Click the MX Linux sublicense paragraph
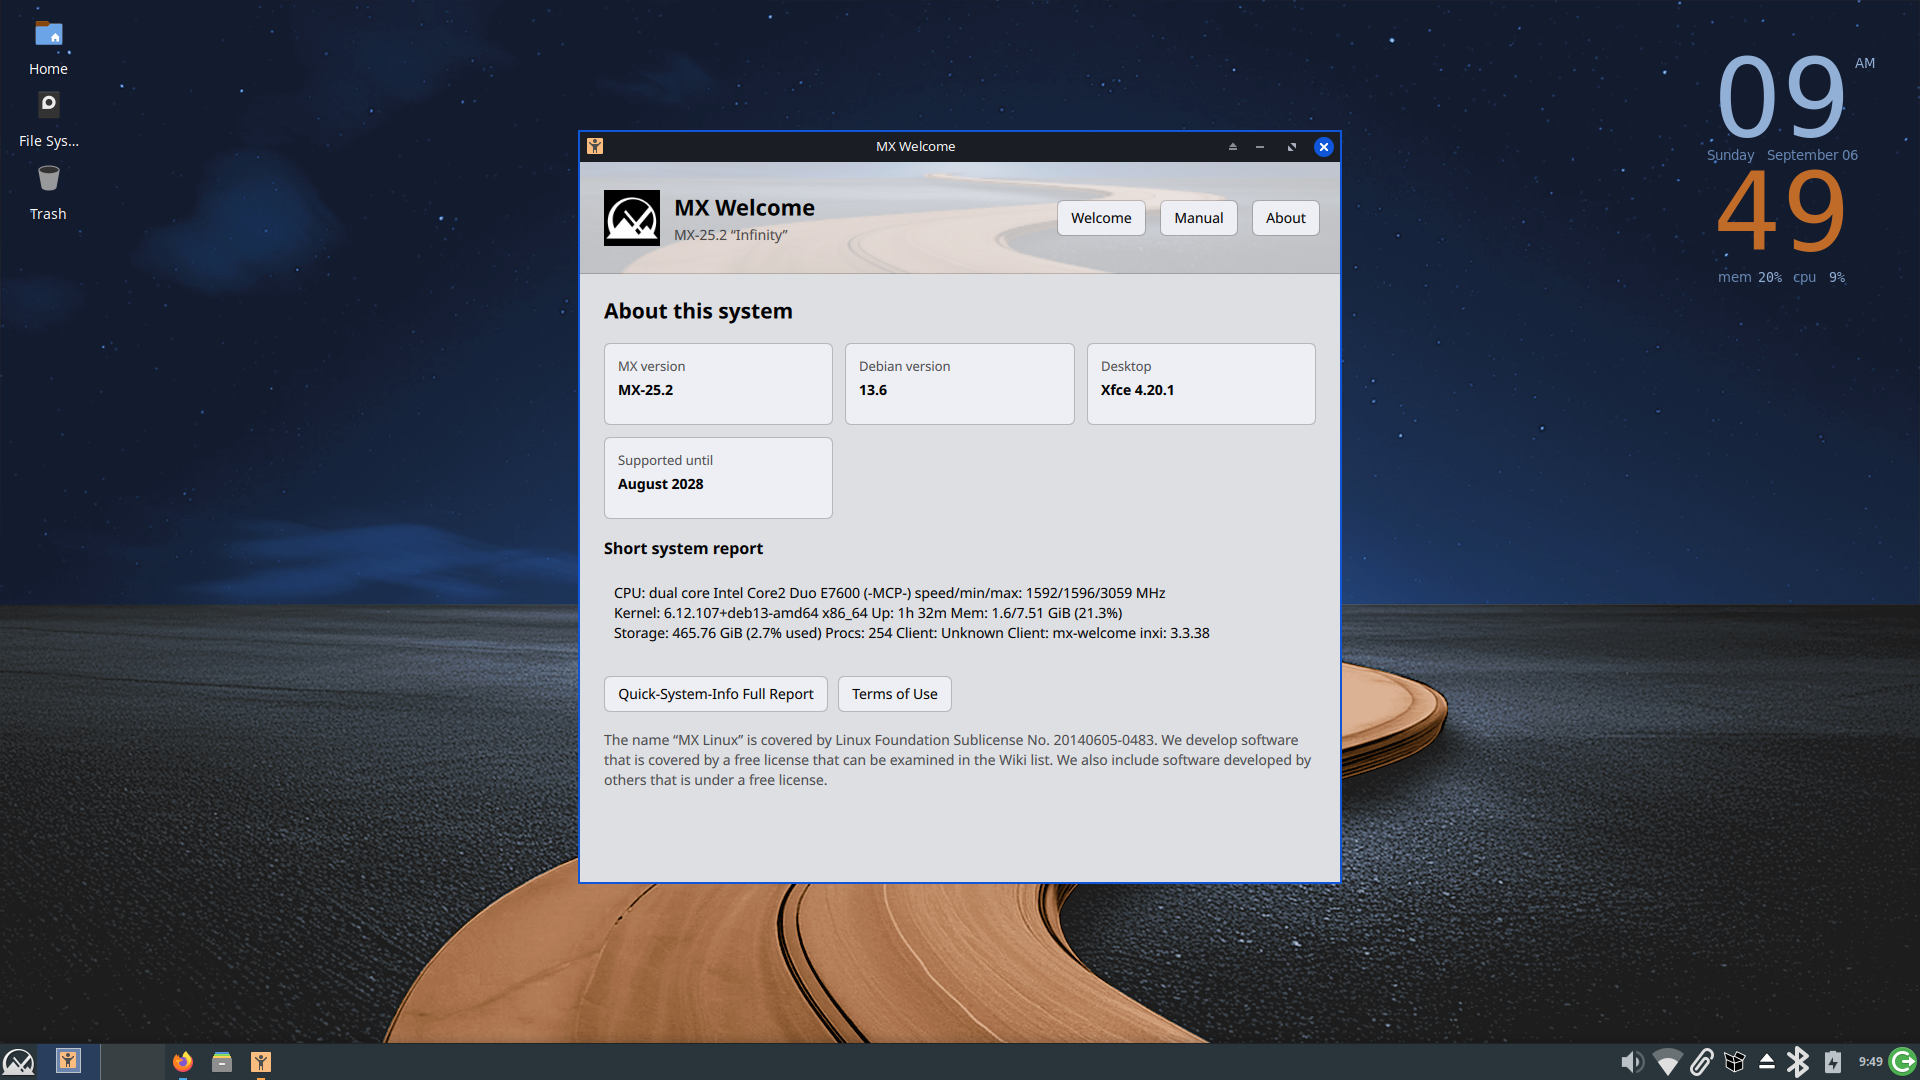The width and height of the screenshot is (1920, 1080). 957,760
